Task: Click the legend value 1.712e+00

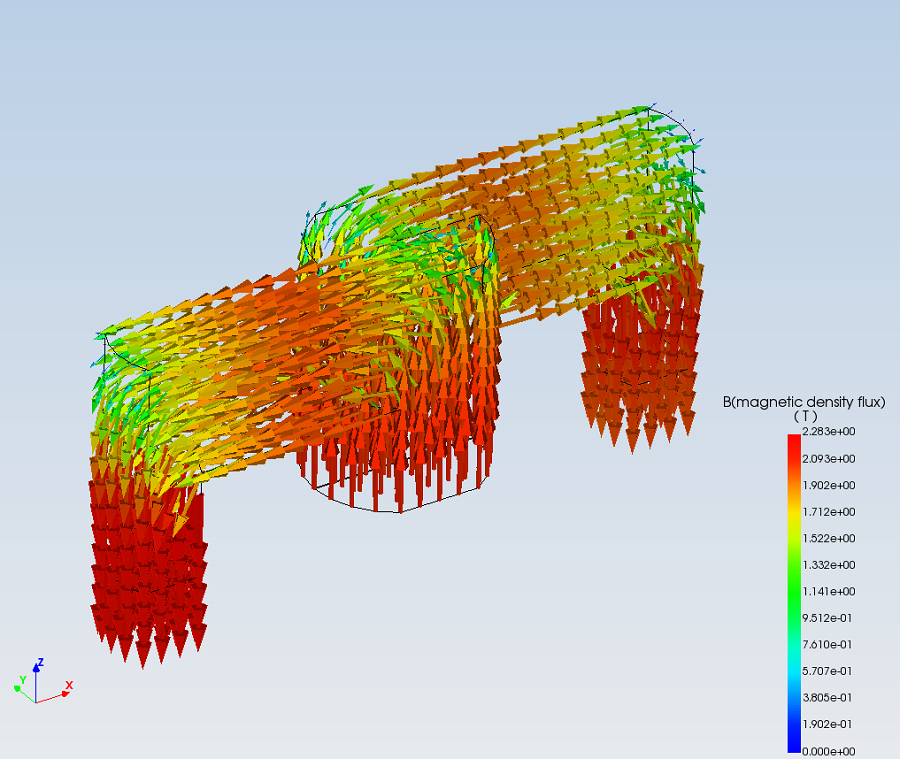Action: 829,512
